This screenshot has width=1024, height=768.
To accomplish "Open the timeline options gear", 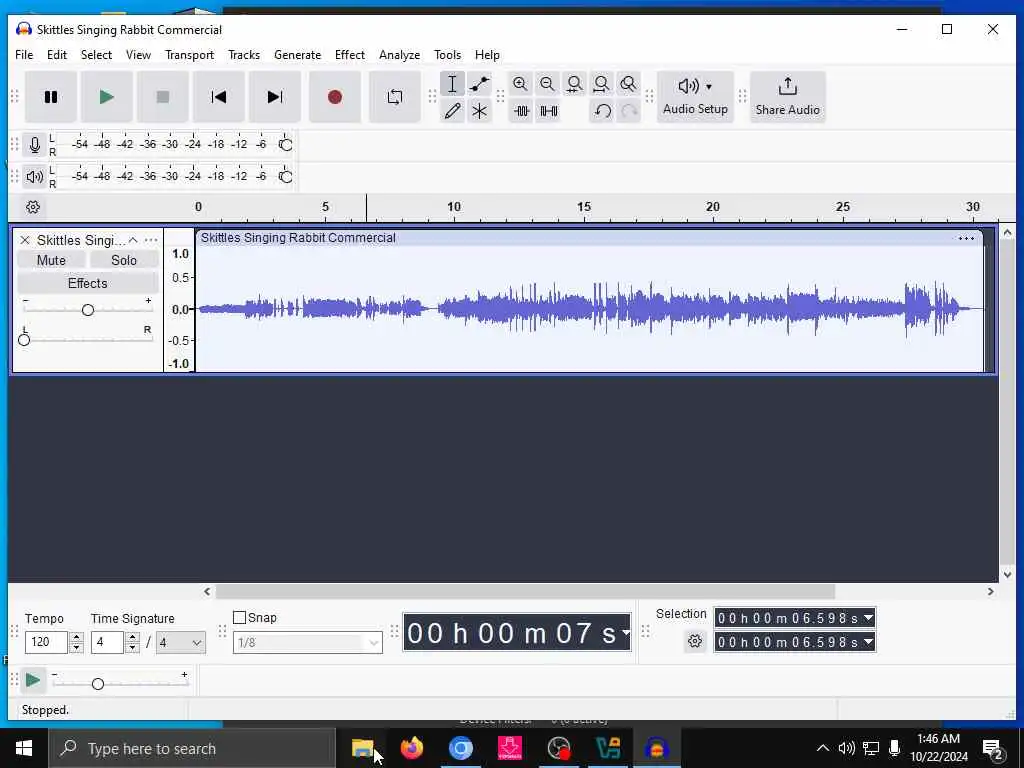I will pos(33,207).
